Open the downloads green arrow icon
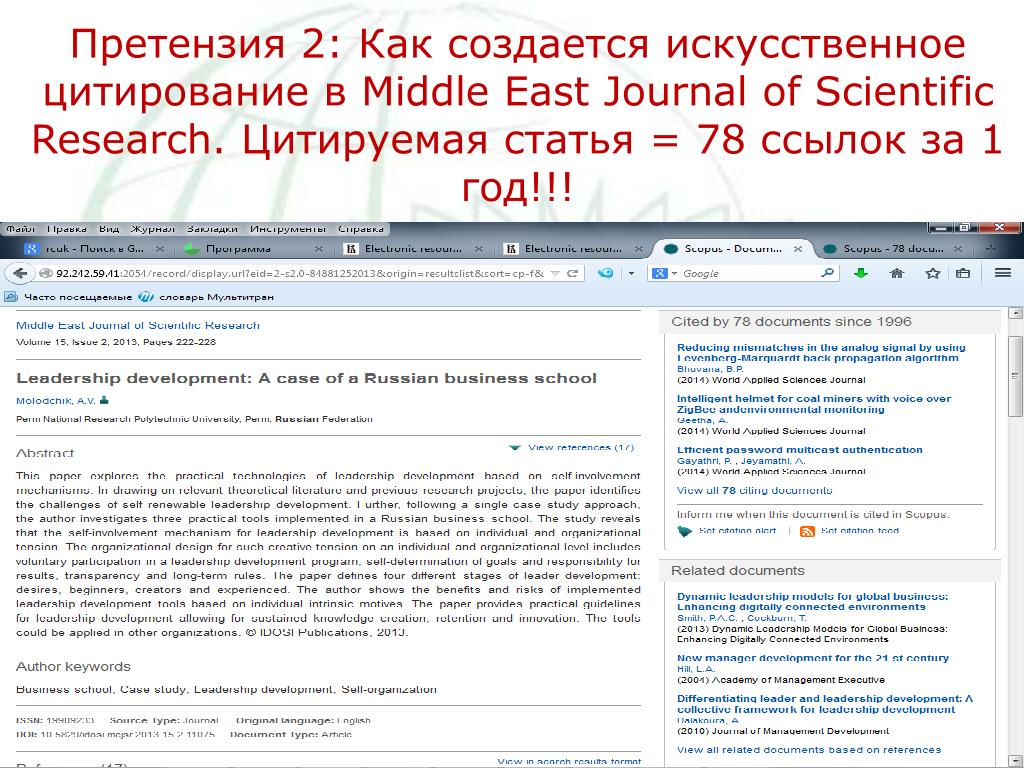The width and height of the screenshot is (1024, 768). tap(861, 273)
